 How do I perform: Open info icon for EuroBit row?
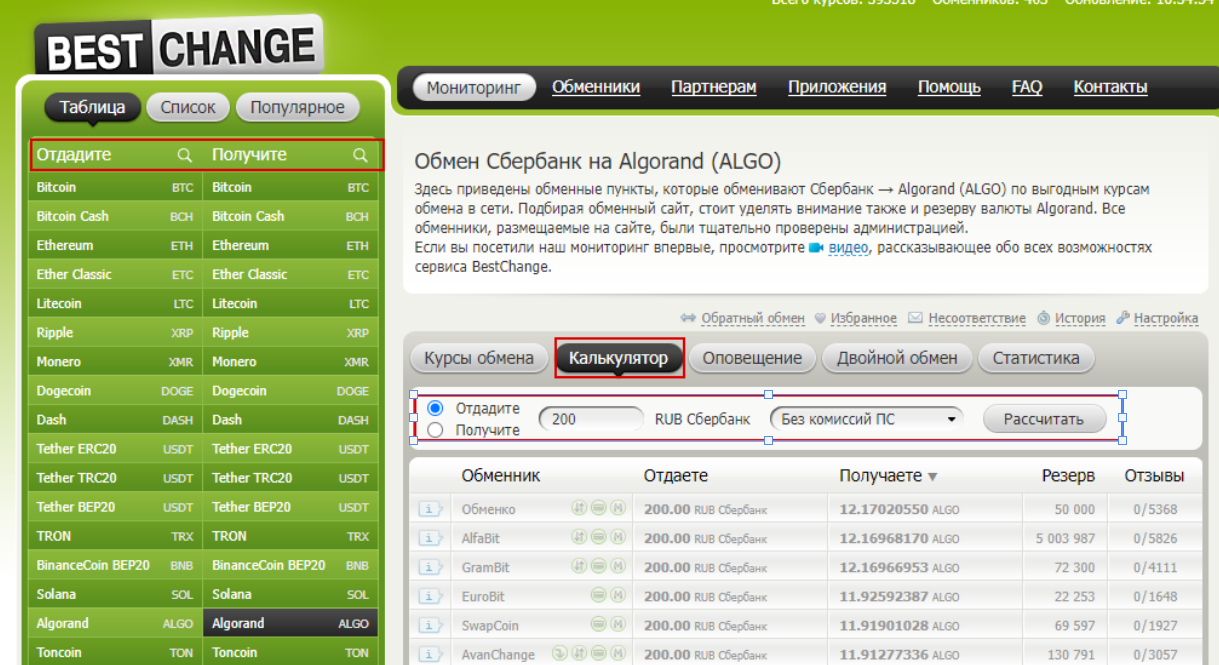(430, 596)
